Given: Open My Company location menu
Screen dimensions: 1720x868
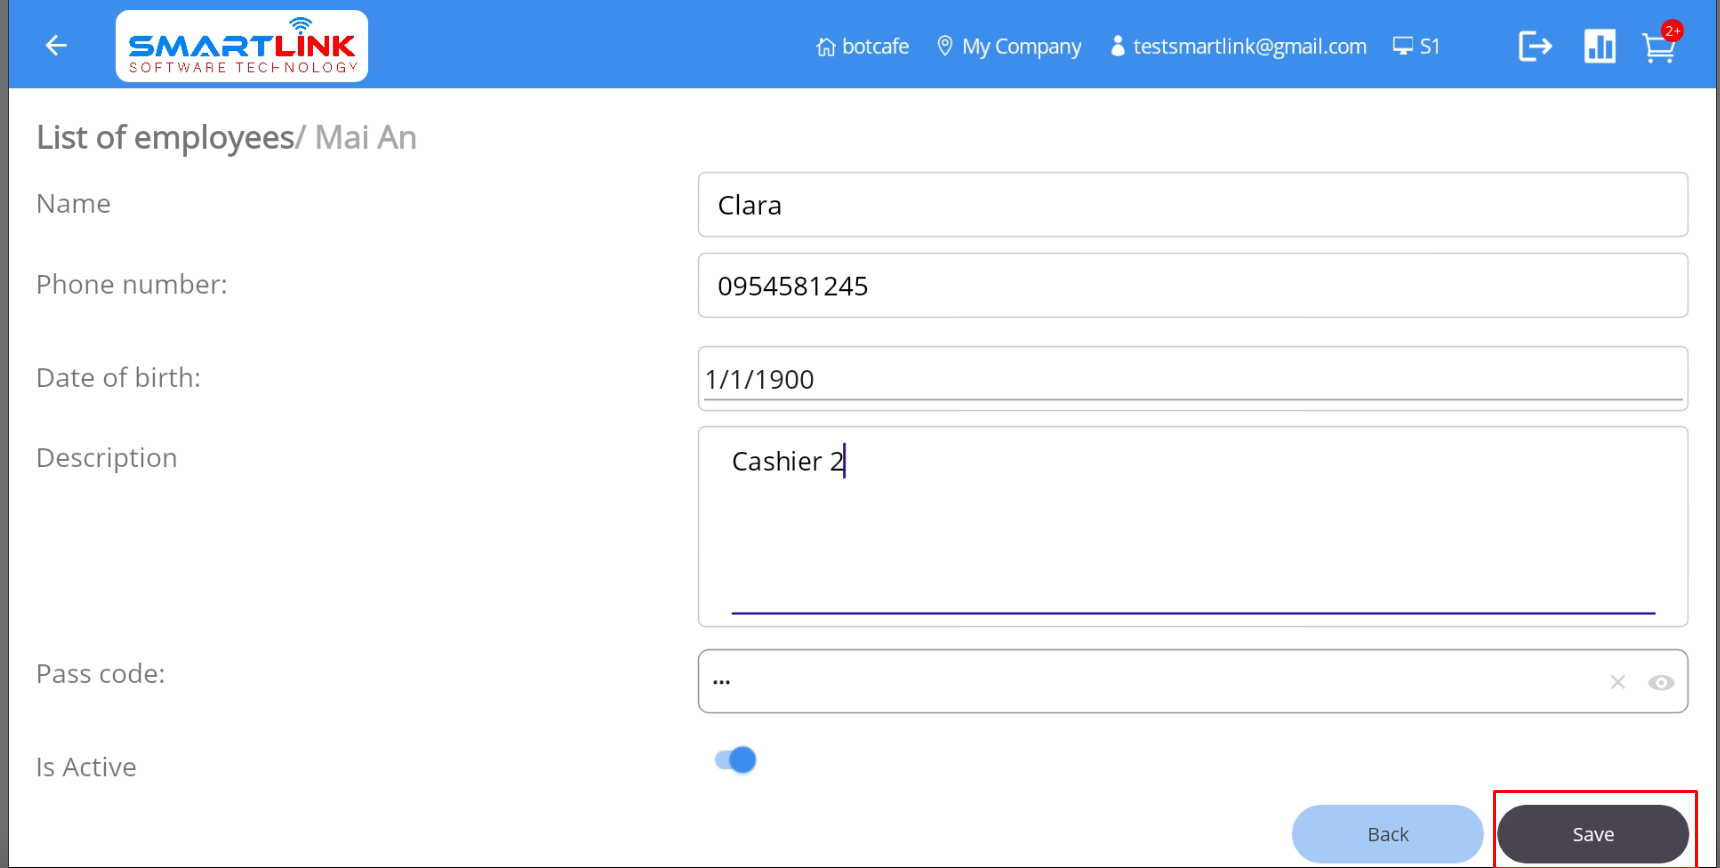Looking at the screenshot, I should [1021, 47].
